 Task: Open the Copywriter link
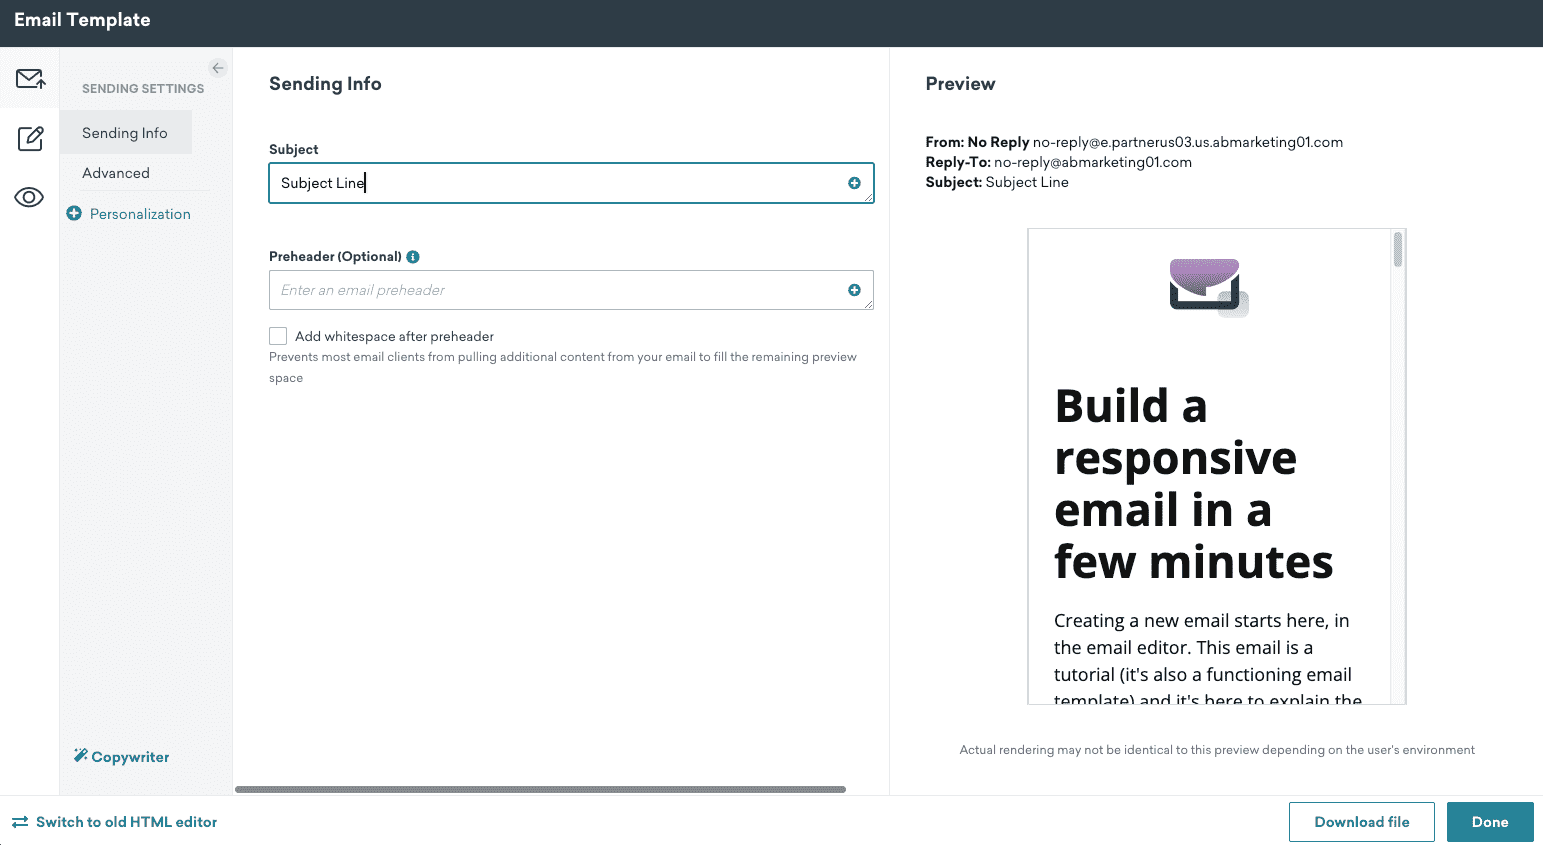[x=130, y=757]
